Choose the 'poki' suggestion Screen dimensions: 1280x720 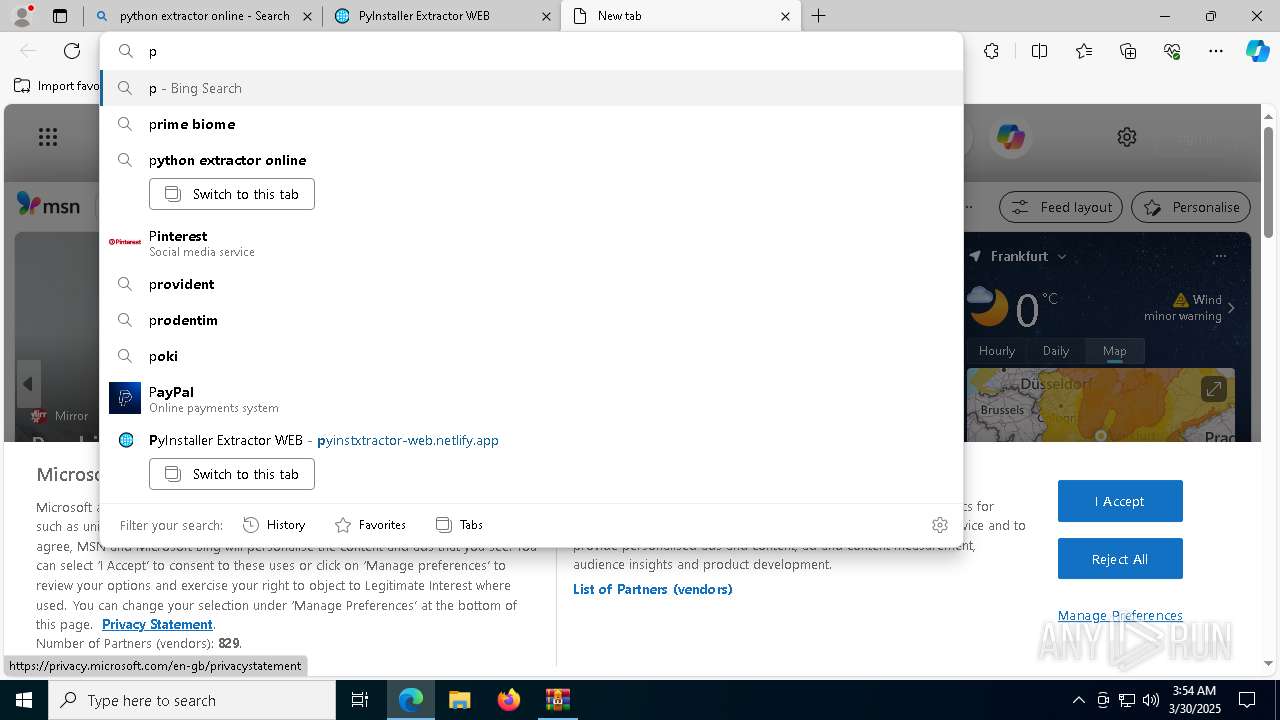coord(532,356)
